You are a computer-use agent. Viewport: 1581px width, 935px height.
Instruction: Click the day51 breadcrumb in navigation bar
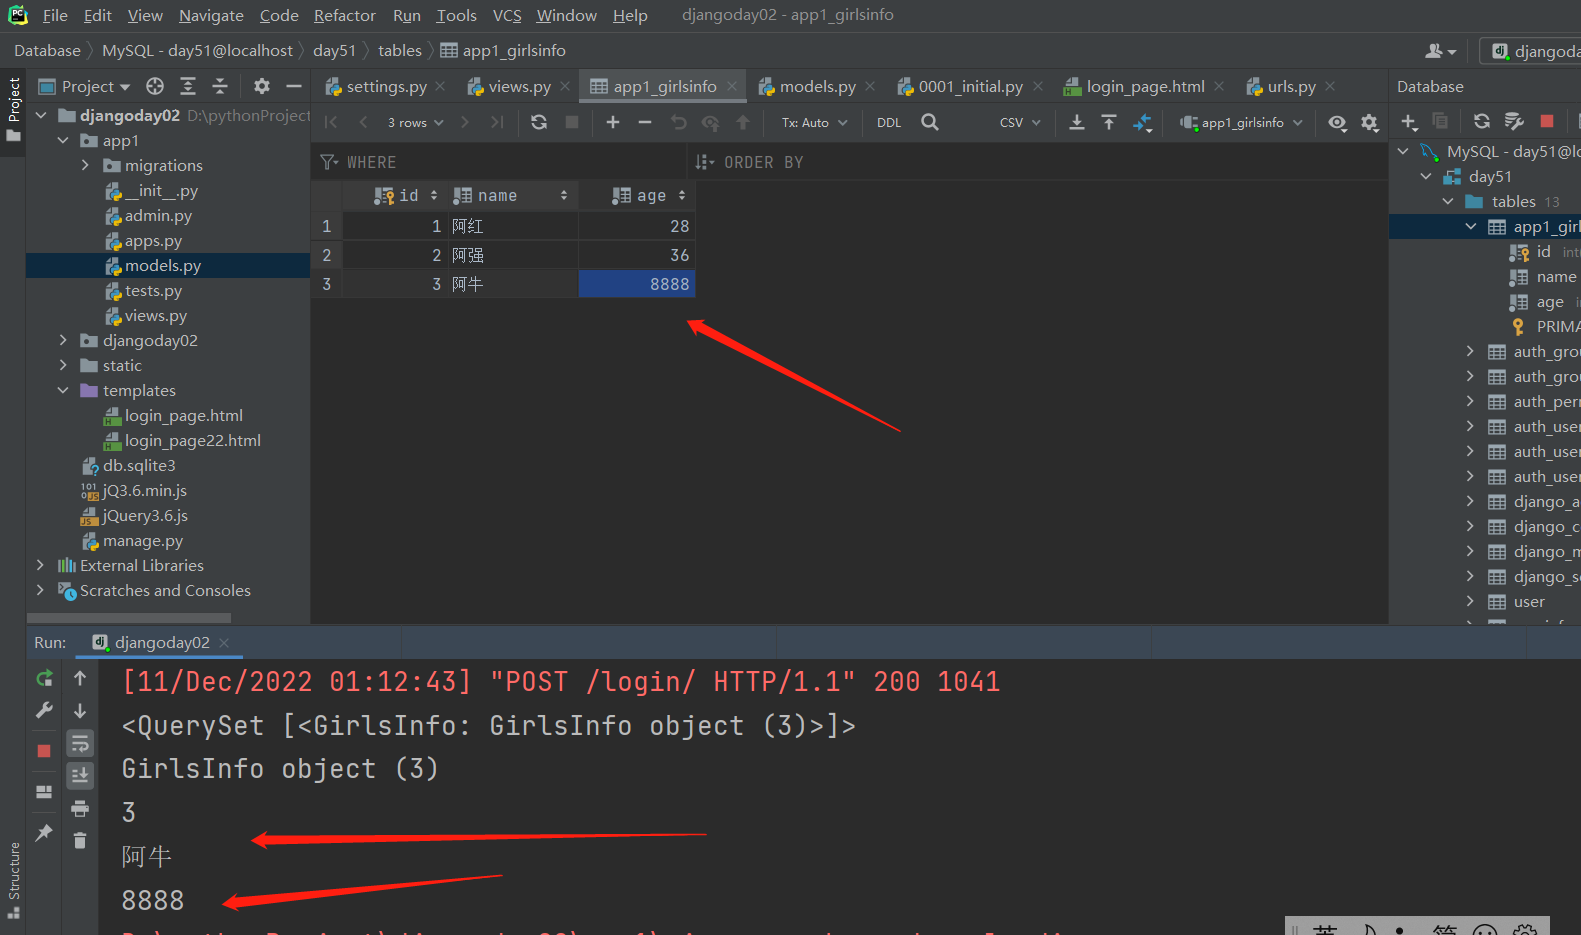pyautogui.click(x=334, y=51)
